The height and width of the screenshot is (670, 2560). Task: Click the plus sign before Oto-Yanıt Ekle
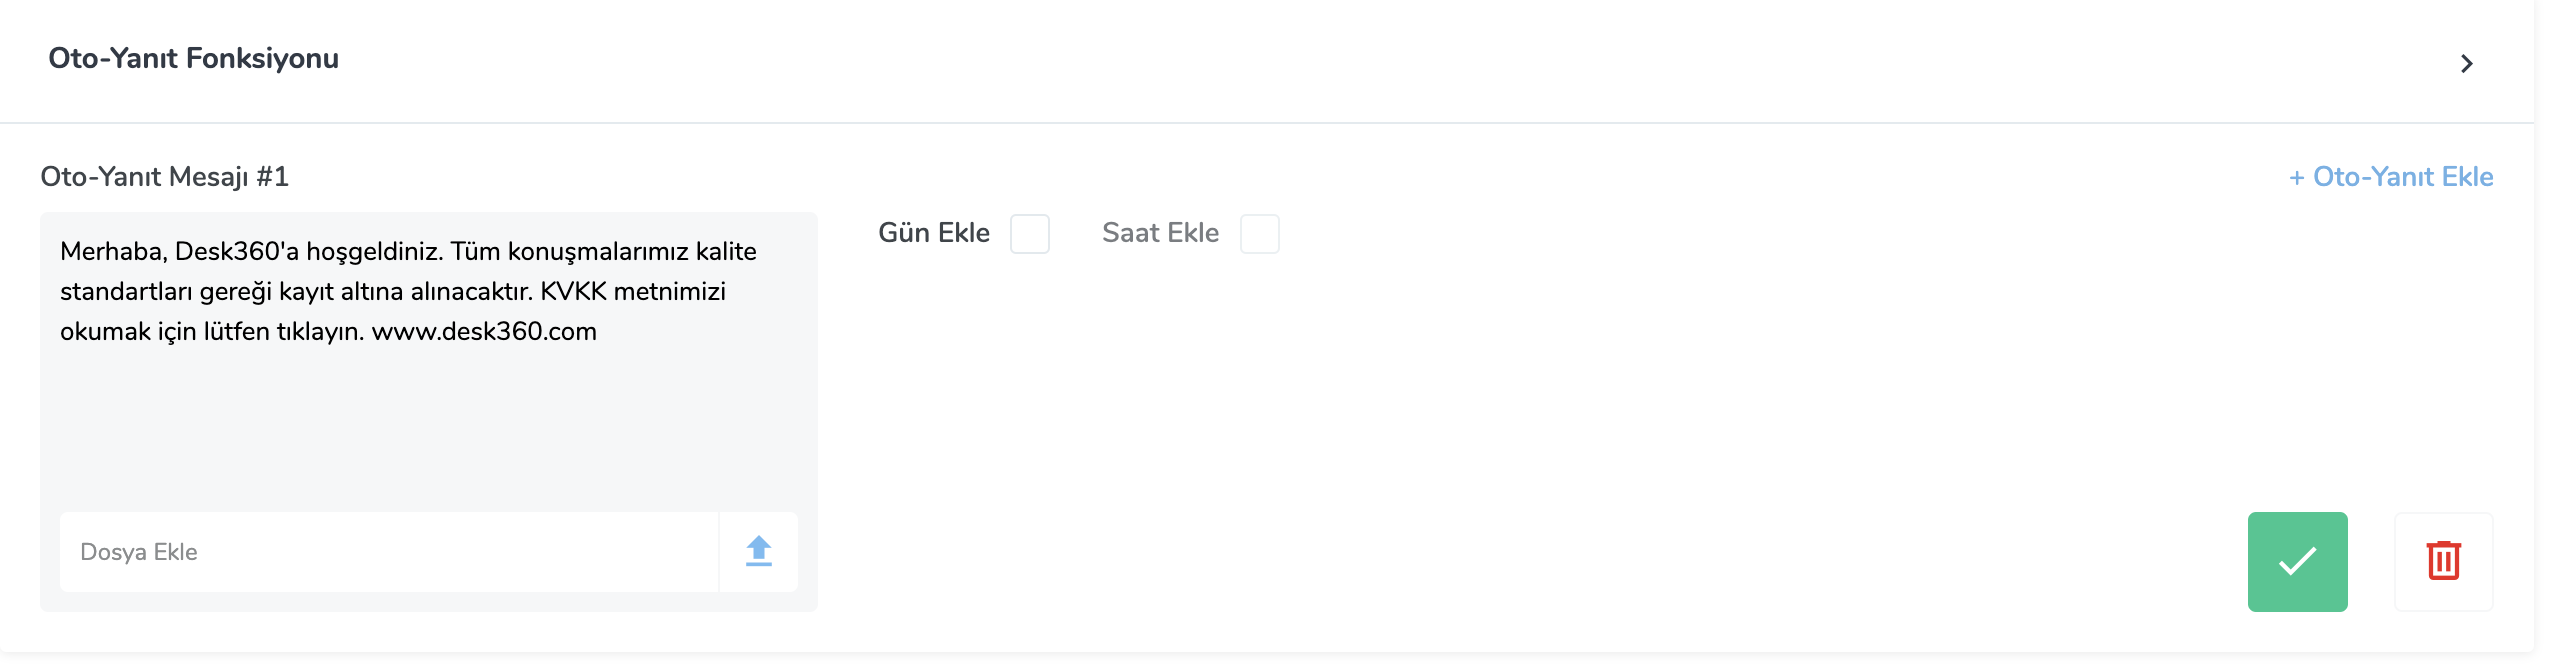pos(2297,178)
